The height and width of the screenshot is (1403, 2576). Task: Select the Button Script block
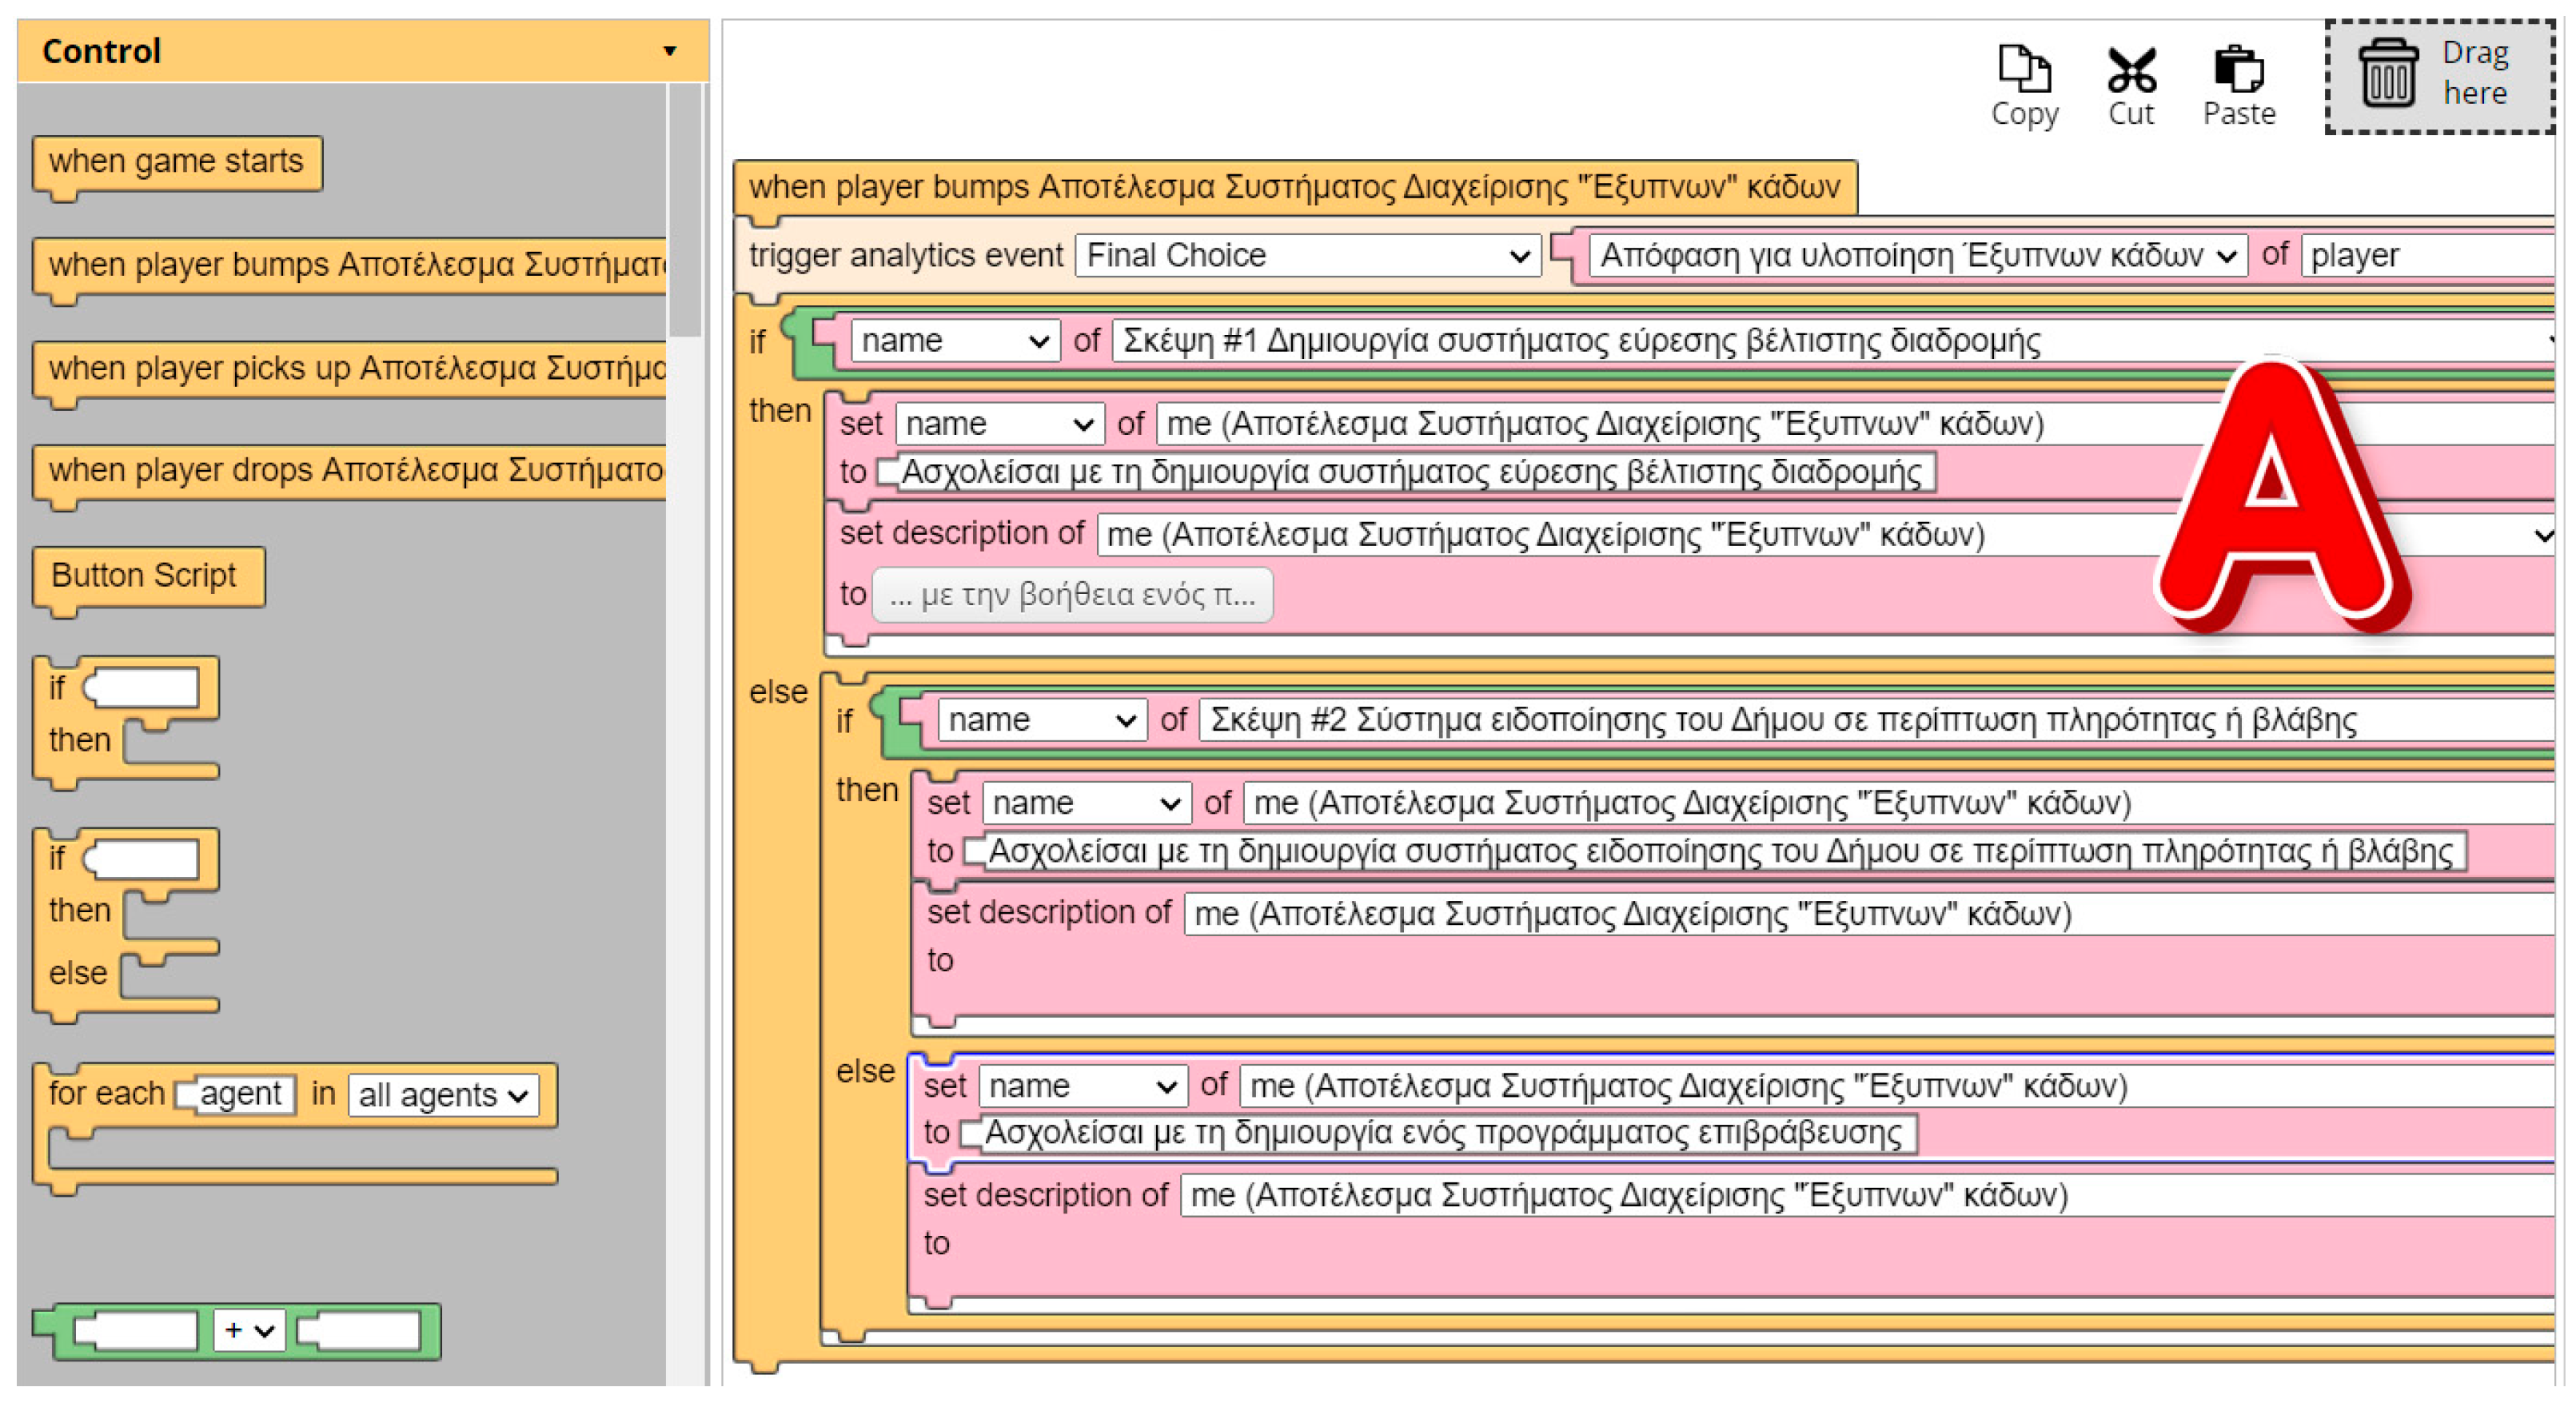[x=145, y=576]
